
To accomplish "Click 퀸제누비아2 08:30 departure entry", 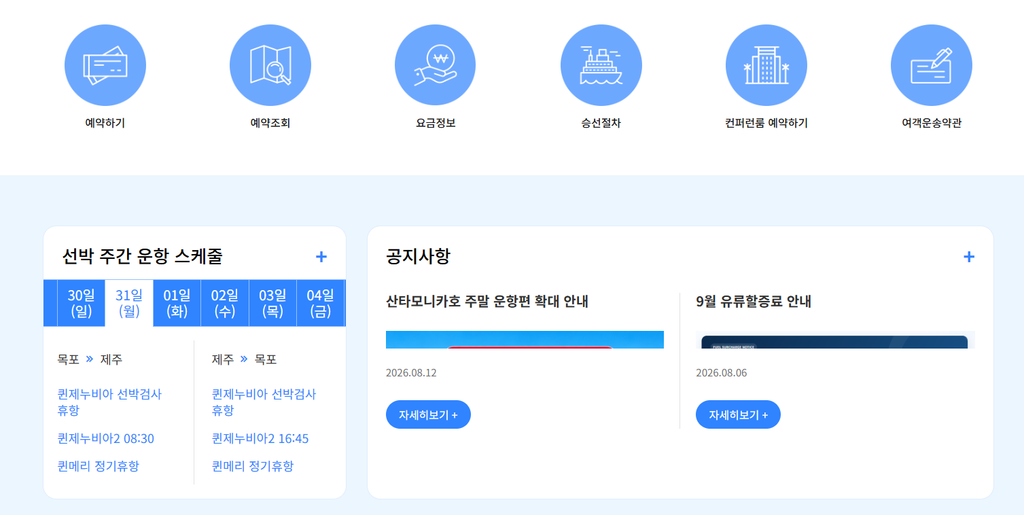I will [x=106, y=438].
